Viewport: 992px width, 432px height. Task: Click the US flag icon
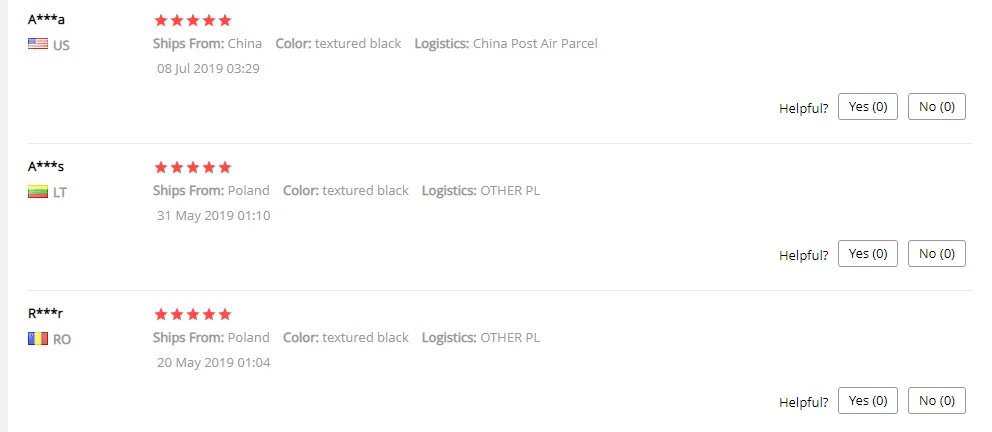(38, 44)
